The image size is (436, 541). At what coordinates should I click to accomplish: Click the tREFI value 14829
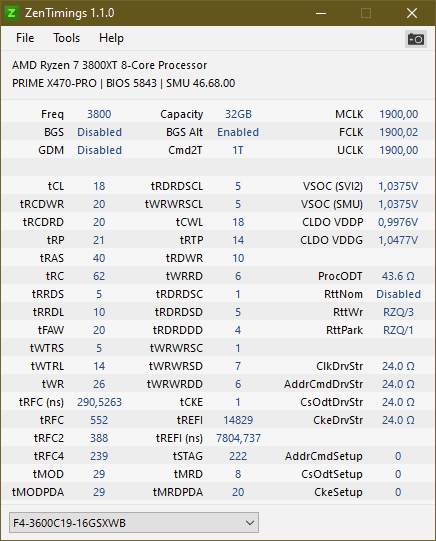pyautogui.click(x=238, y=420)
